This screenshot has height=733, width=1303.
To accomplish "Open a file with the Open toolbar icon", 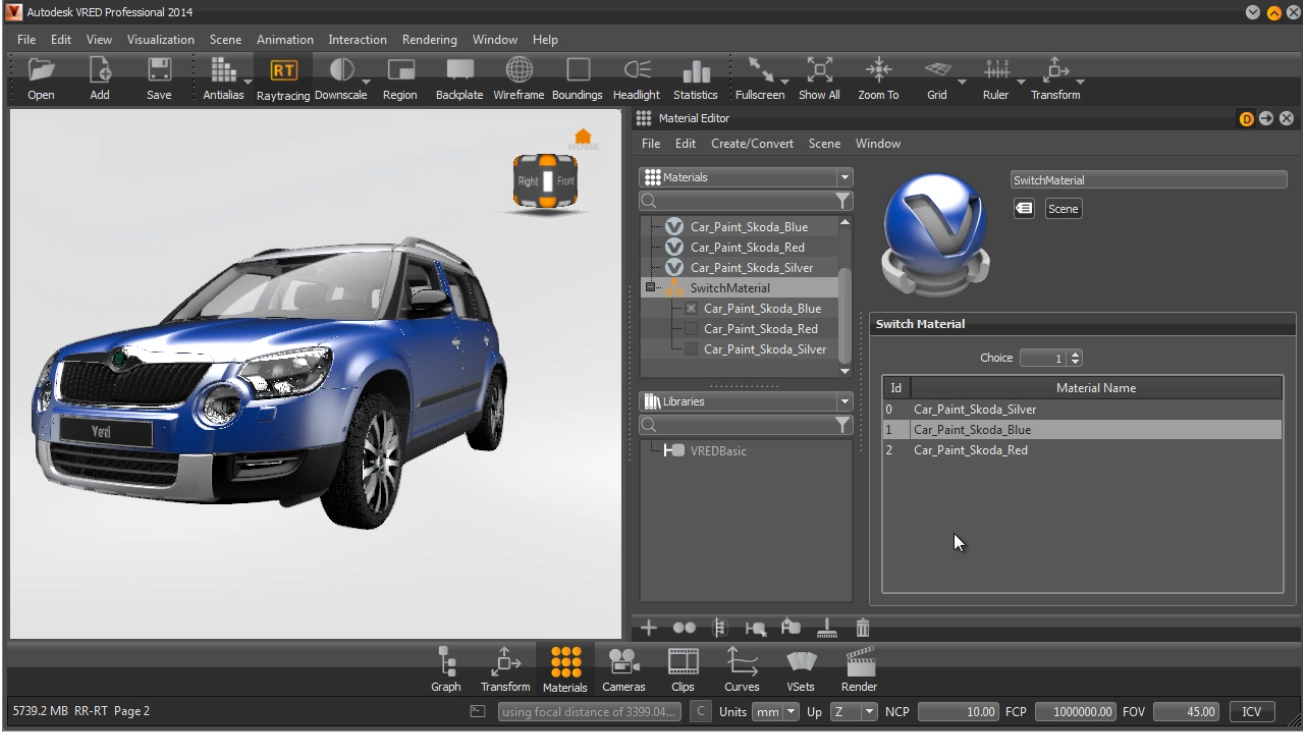I will pyautogui.click(x=41, y=78).
